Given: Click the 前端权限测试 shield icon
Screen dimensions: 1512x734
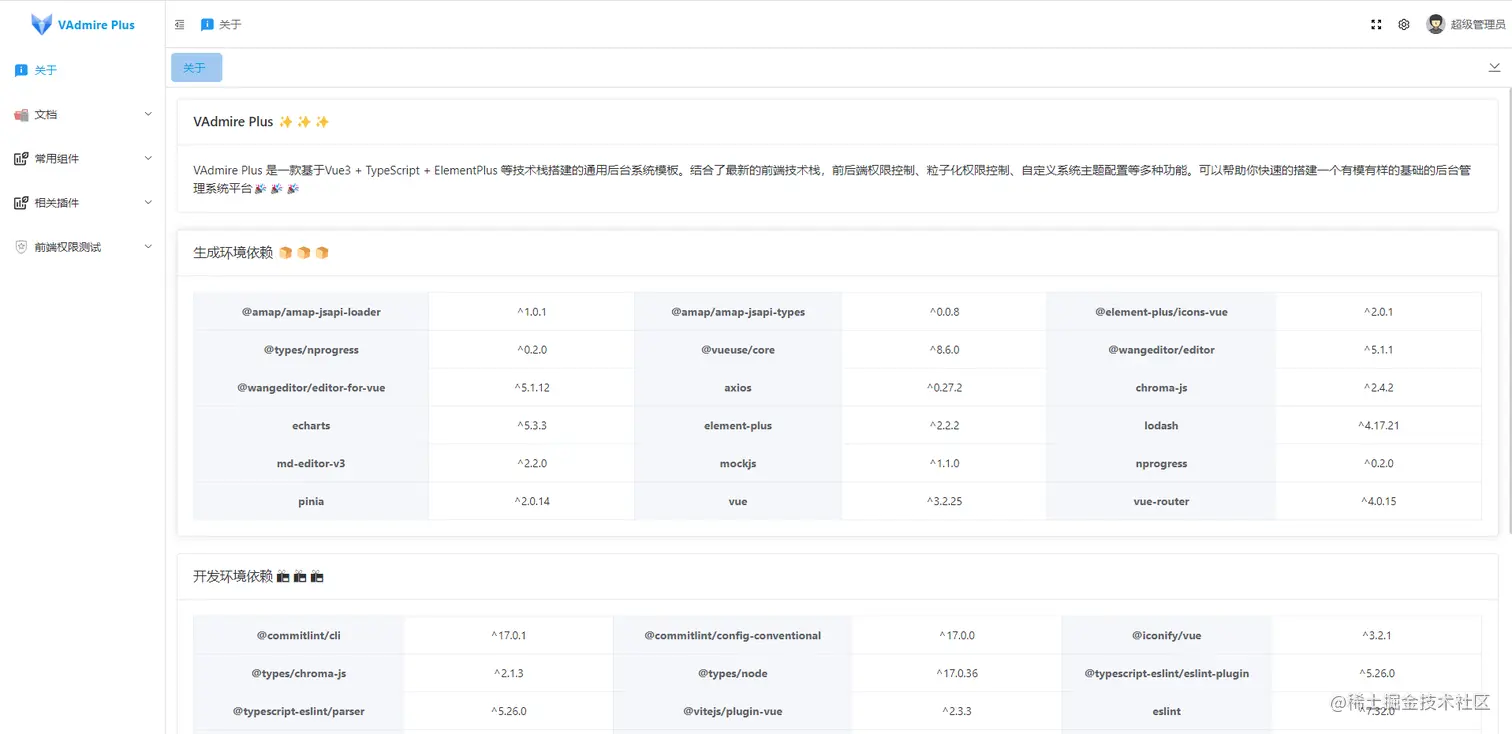Looking at the screenshot, I should (x=21, y=247).
